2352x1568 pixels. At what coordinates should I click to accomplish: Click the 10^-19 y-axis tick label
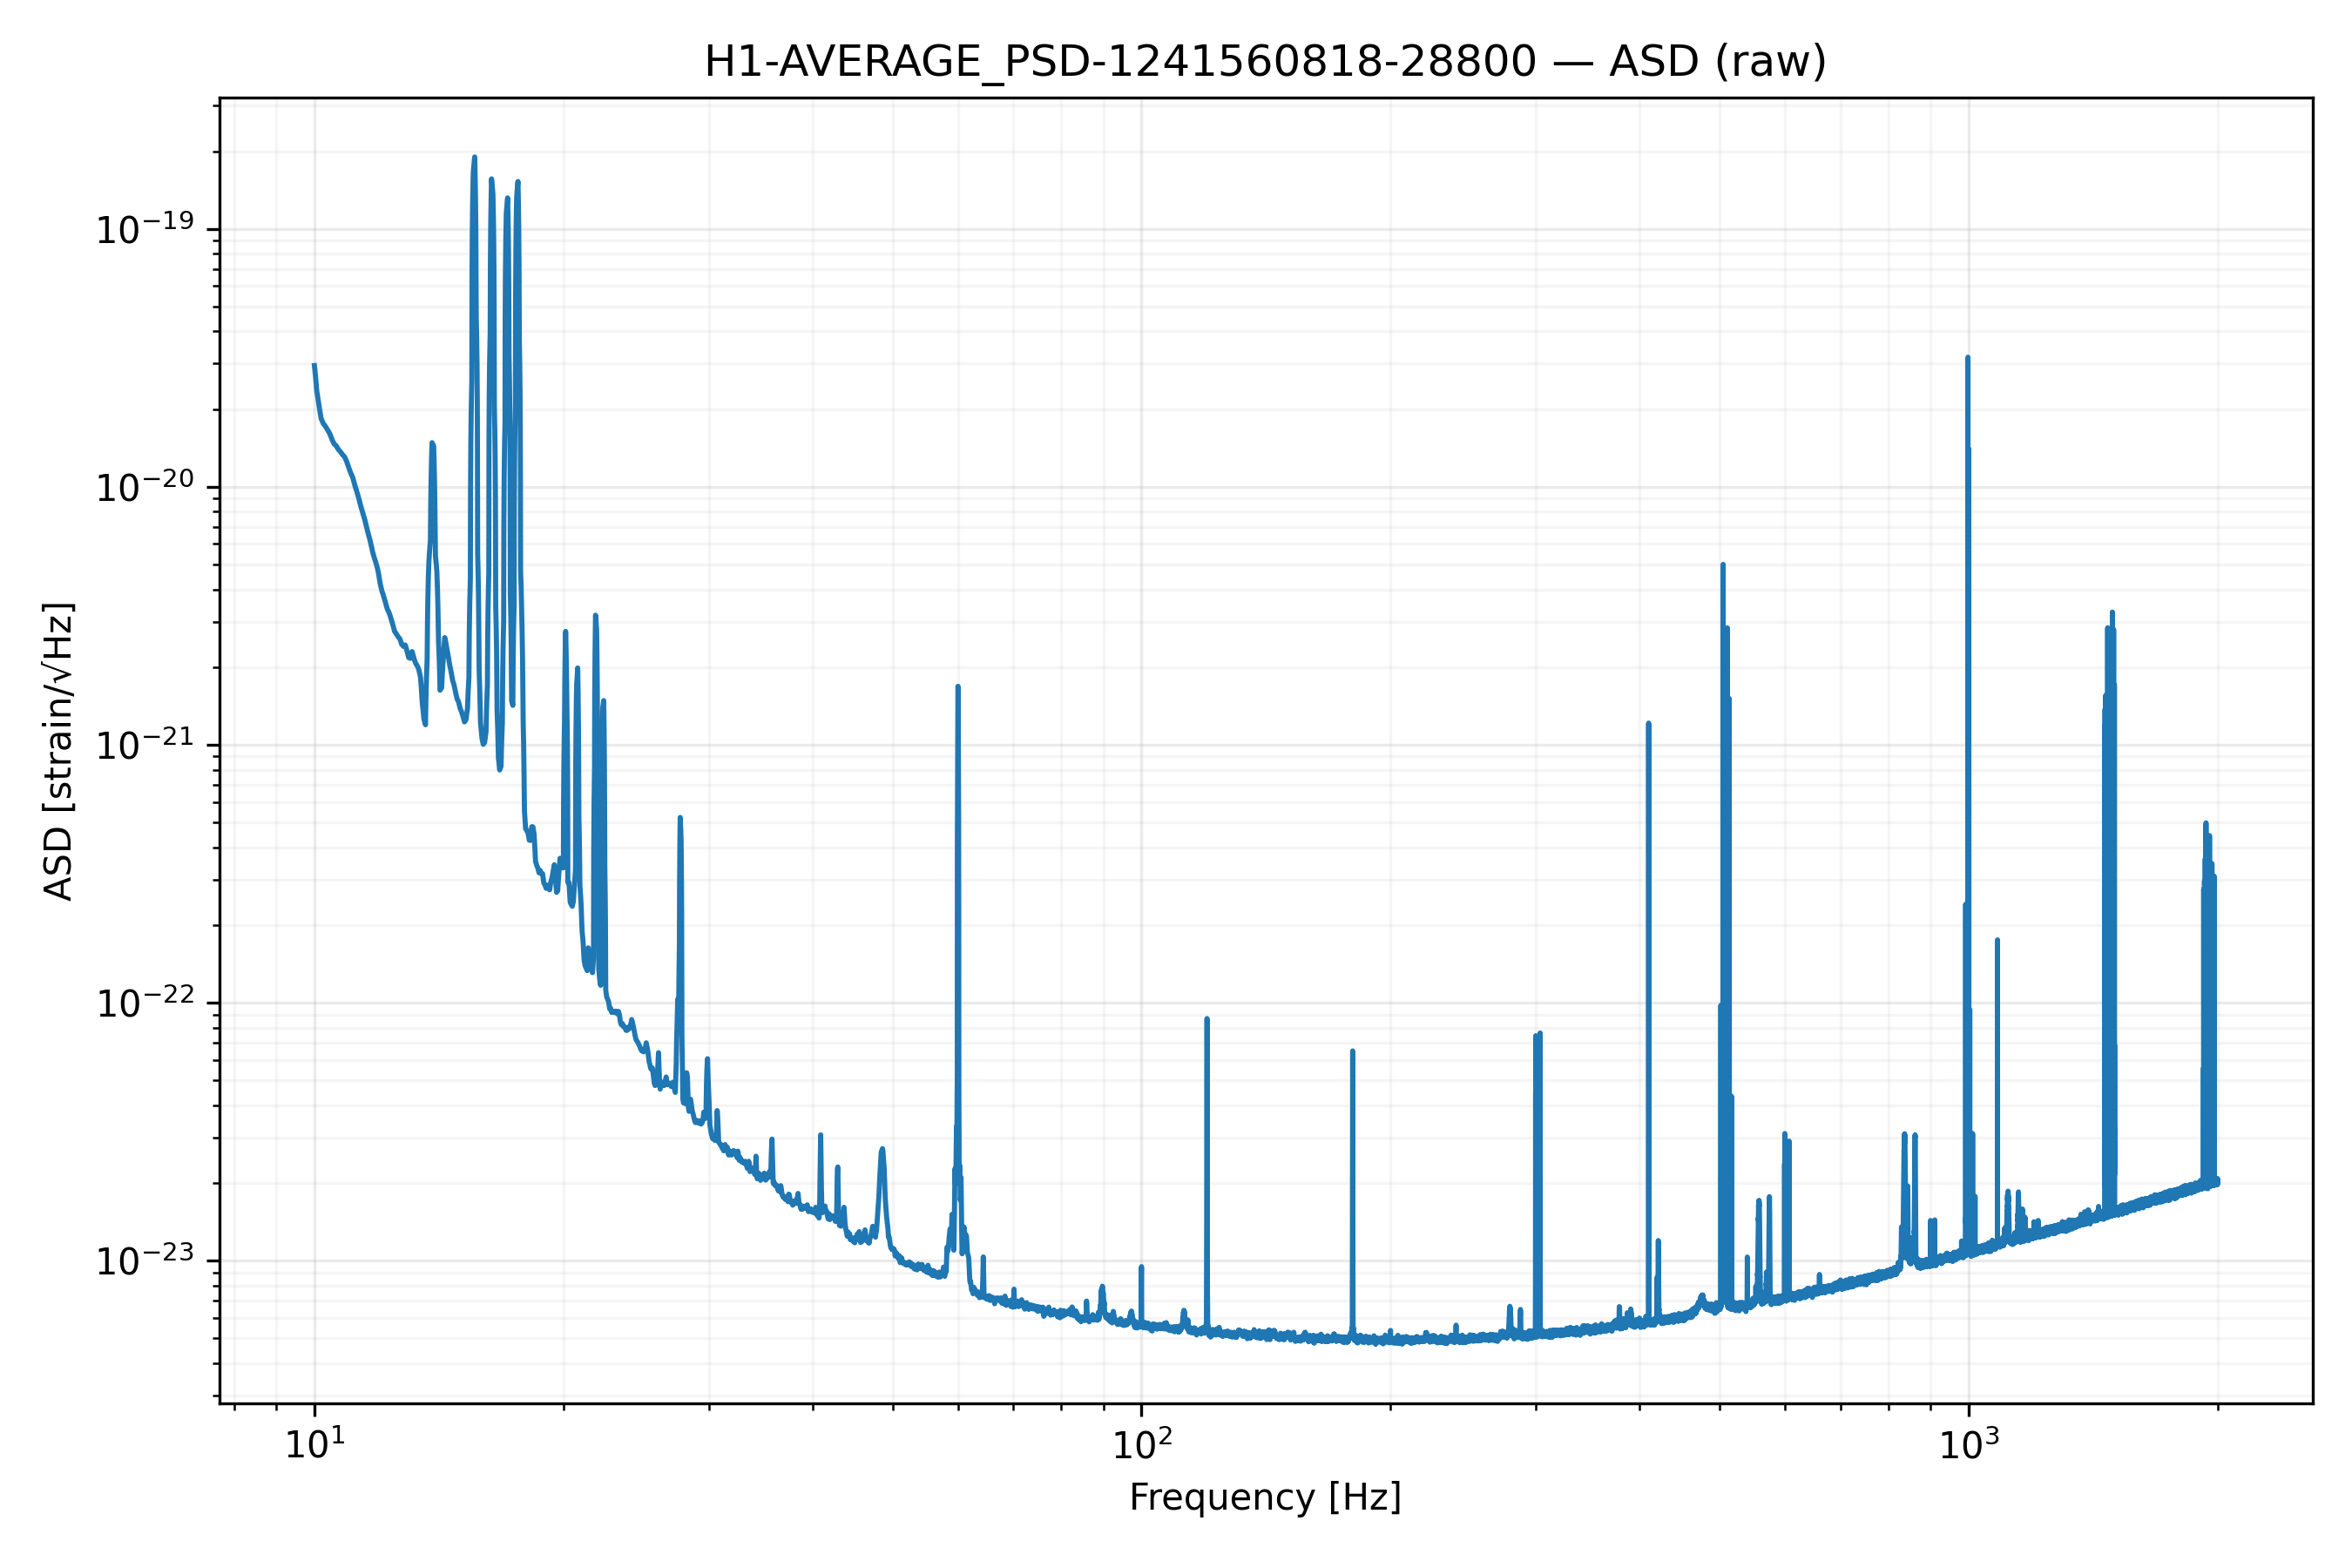(145, 230)
